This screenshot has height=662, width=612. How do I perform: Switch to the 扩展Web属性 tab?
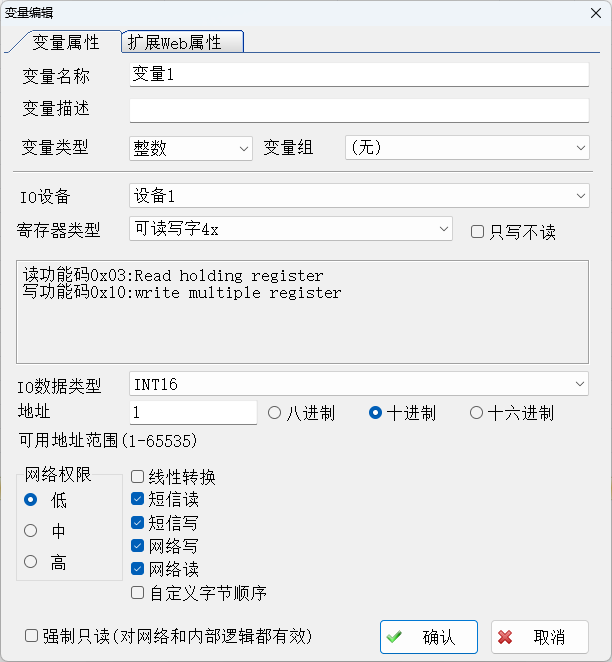click(x=182, y=42)
